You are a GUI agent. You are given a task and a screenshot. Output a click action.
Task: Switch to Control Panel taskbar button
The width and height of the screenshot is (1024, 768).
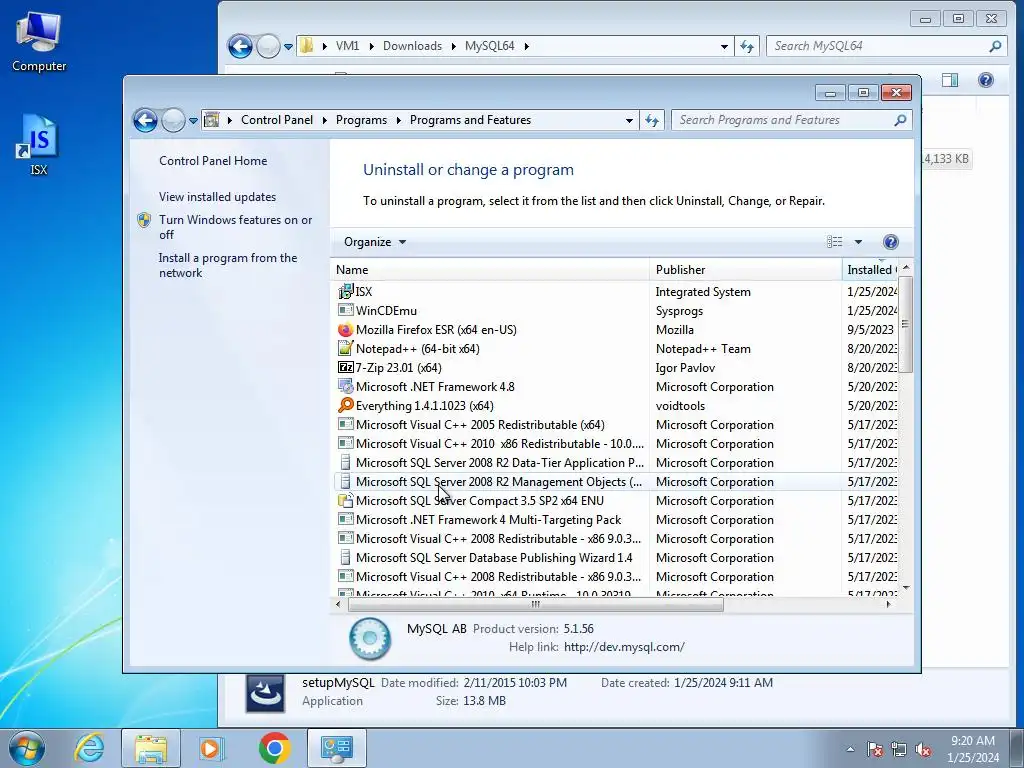[x=337, y=748]
